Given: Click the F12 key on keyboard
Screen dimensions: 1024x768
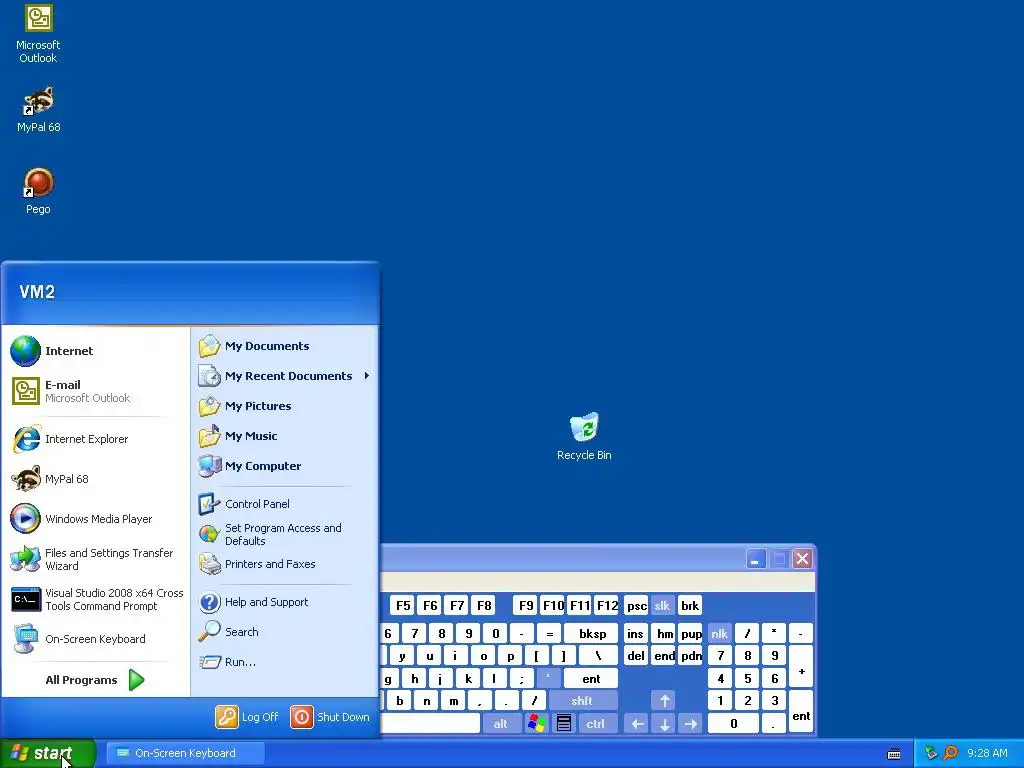Looking at the screenshot, I should 607,606.
